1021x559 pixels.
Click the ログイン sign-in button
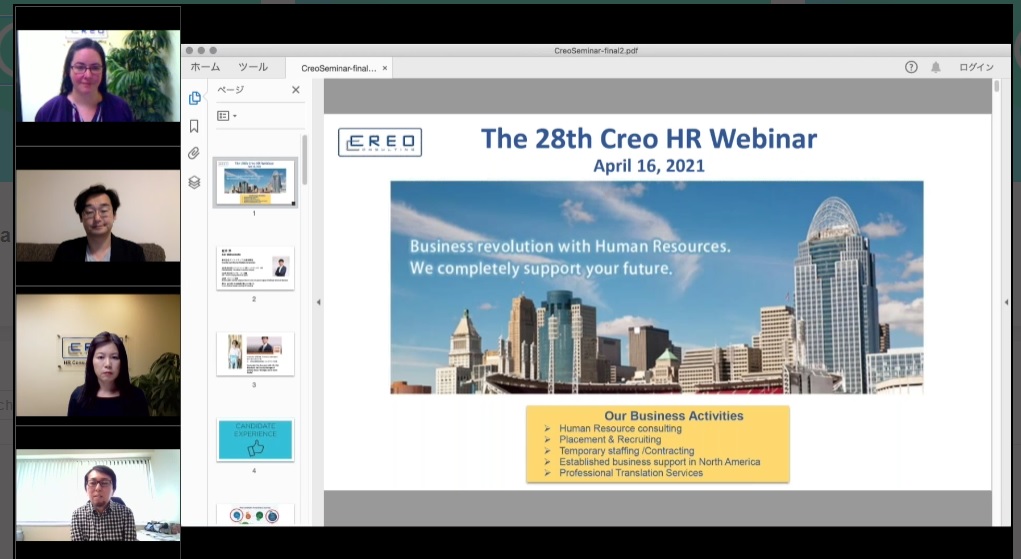[976, 67]
